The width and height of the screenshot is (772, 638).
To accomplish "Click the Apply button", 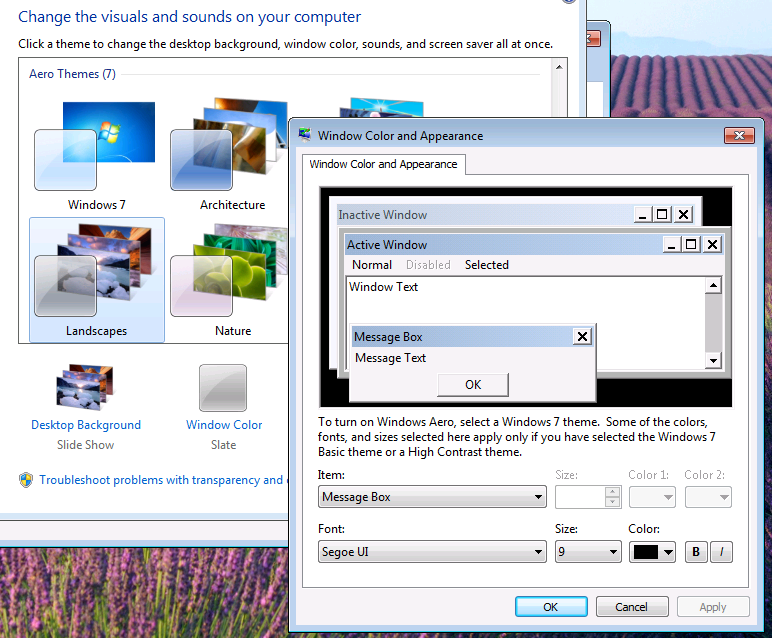I will 713,607.
